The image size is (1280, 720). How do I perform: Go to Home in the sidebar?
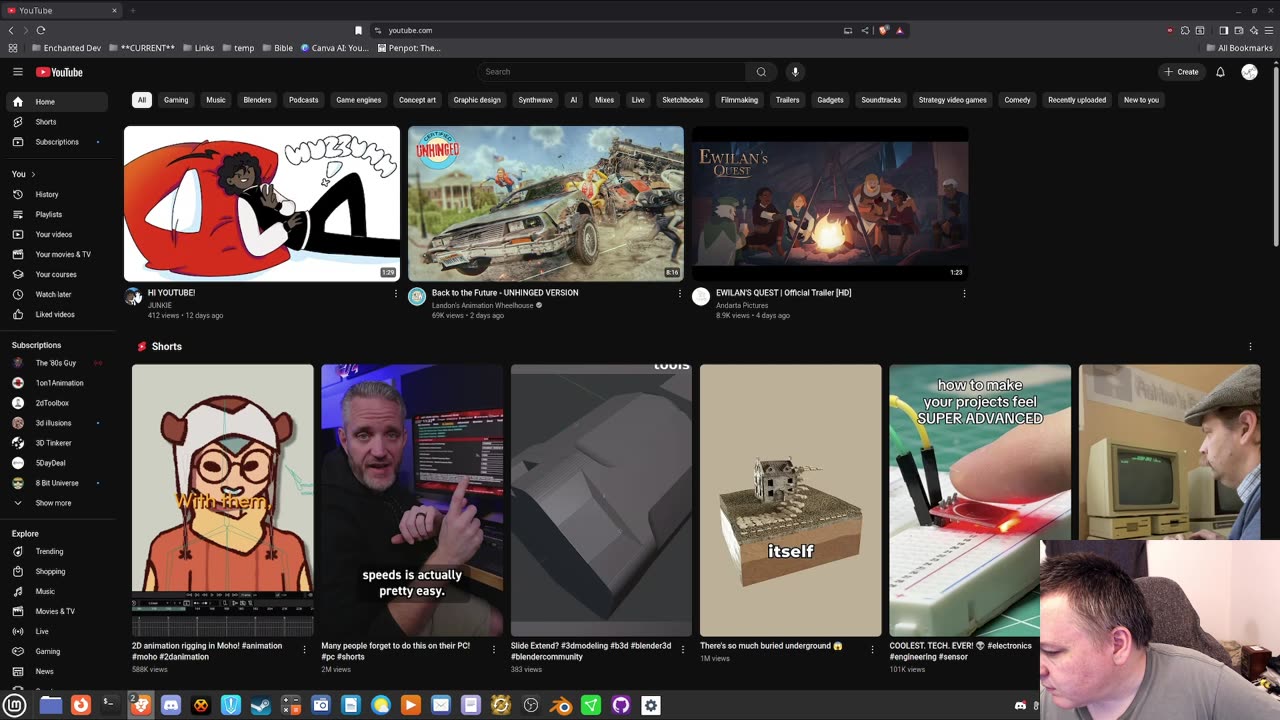click(55, 102)
